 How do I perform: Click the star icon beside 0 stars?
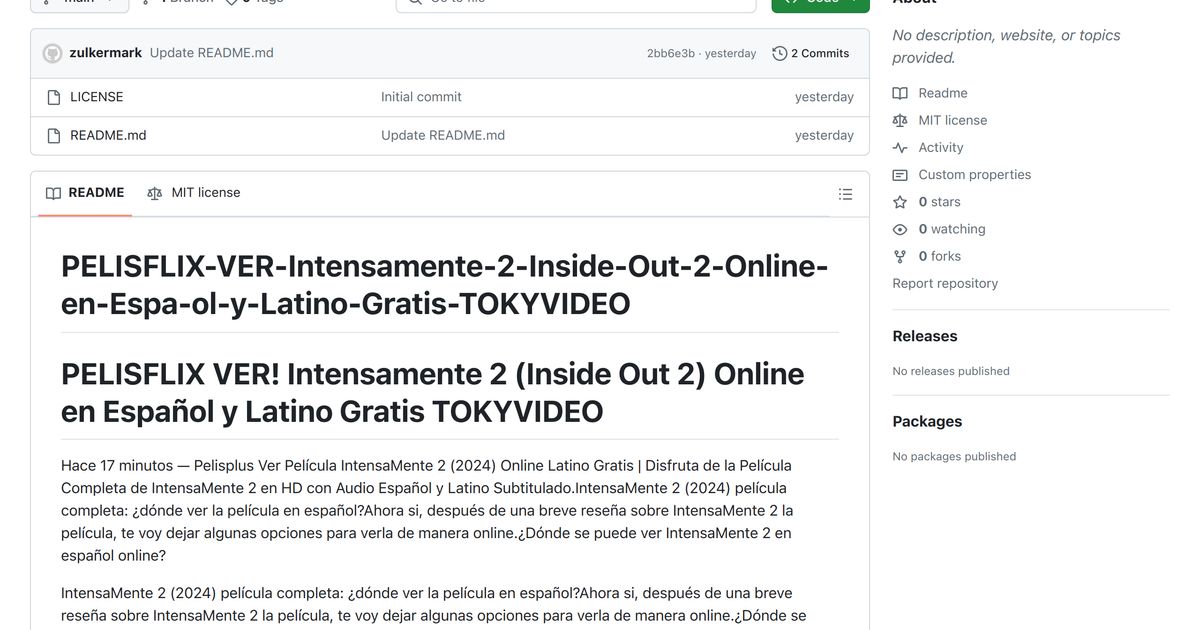point(900,202)
